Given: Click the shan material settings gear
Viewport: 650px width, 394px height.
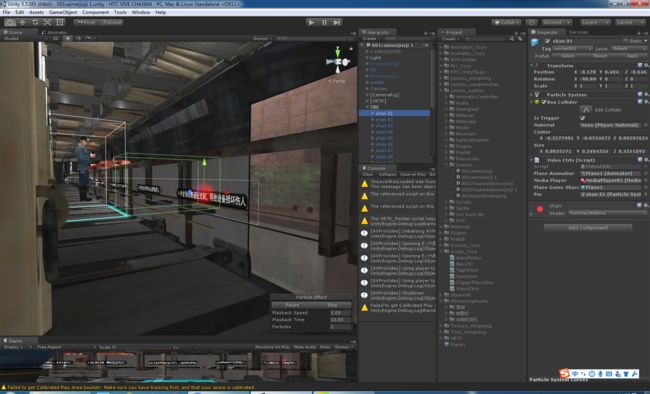Looking at the screenshot, I should [x=646, y=205].
